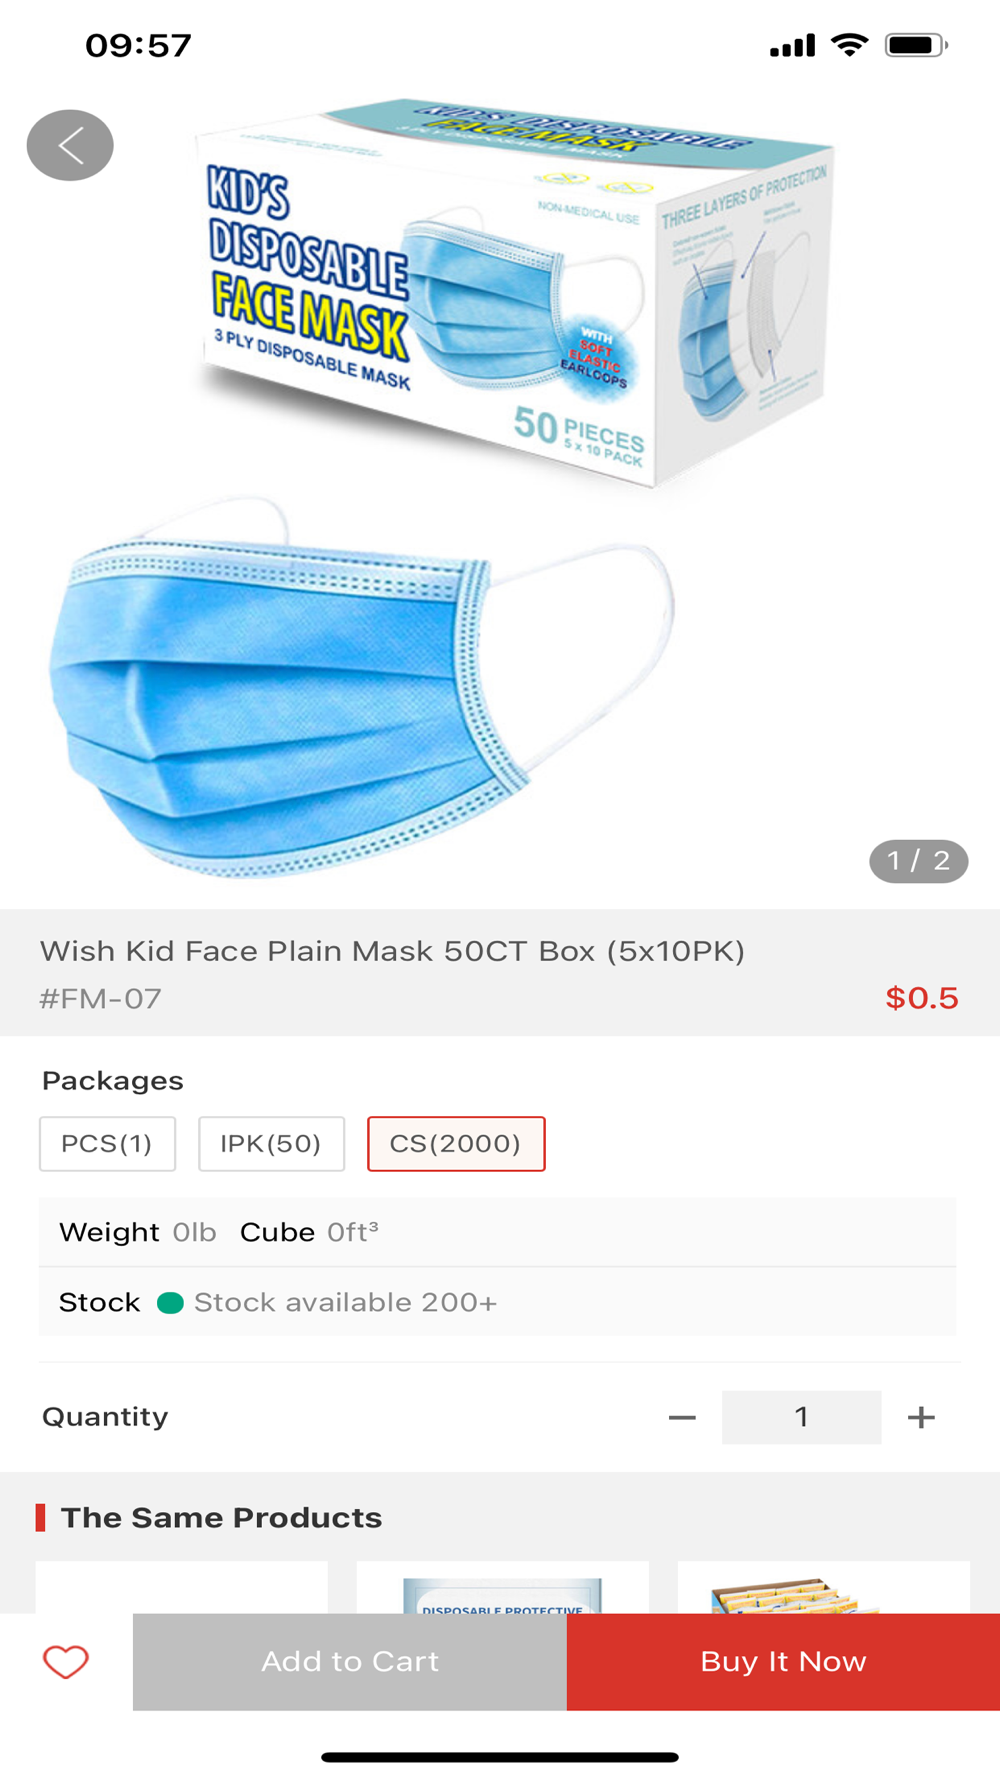Open the first blank similar product card
The height and width of the screenshot is (1778, 1000).
181,1588
